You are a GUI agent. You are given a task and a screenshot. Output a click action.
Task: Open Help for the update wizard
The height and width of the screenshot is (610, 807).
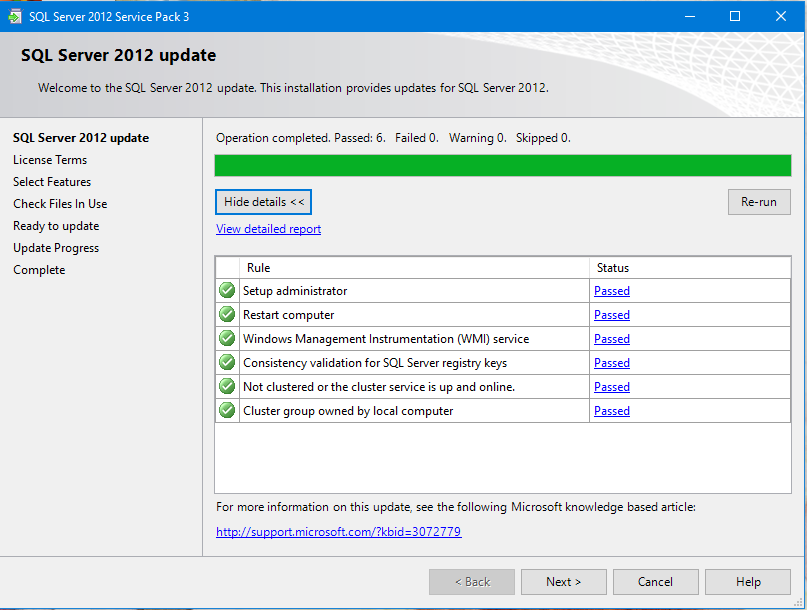coord(747,581)
